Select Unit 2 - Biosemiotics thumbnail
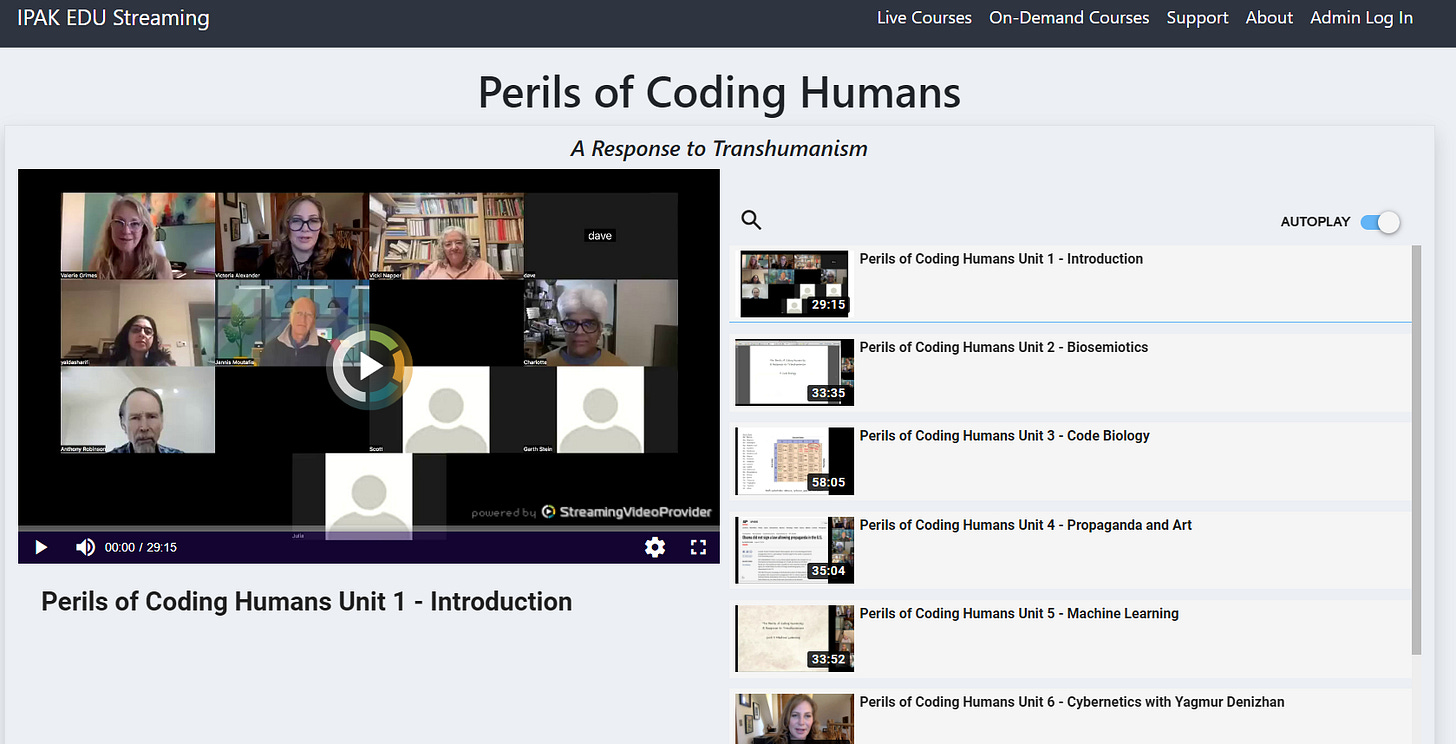The width and height of the screenshot is (1456, 744). coord(794,372)
